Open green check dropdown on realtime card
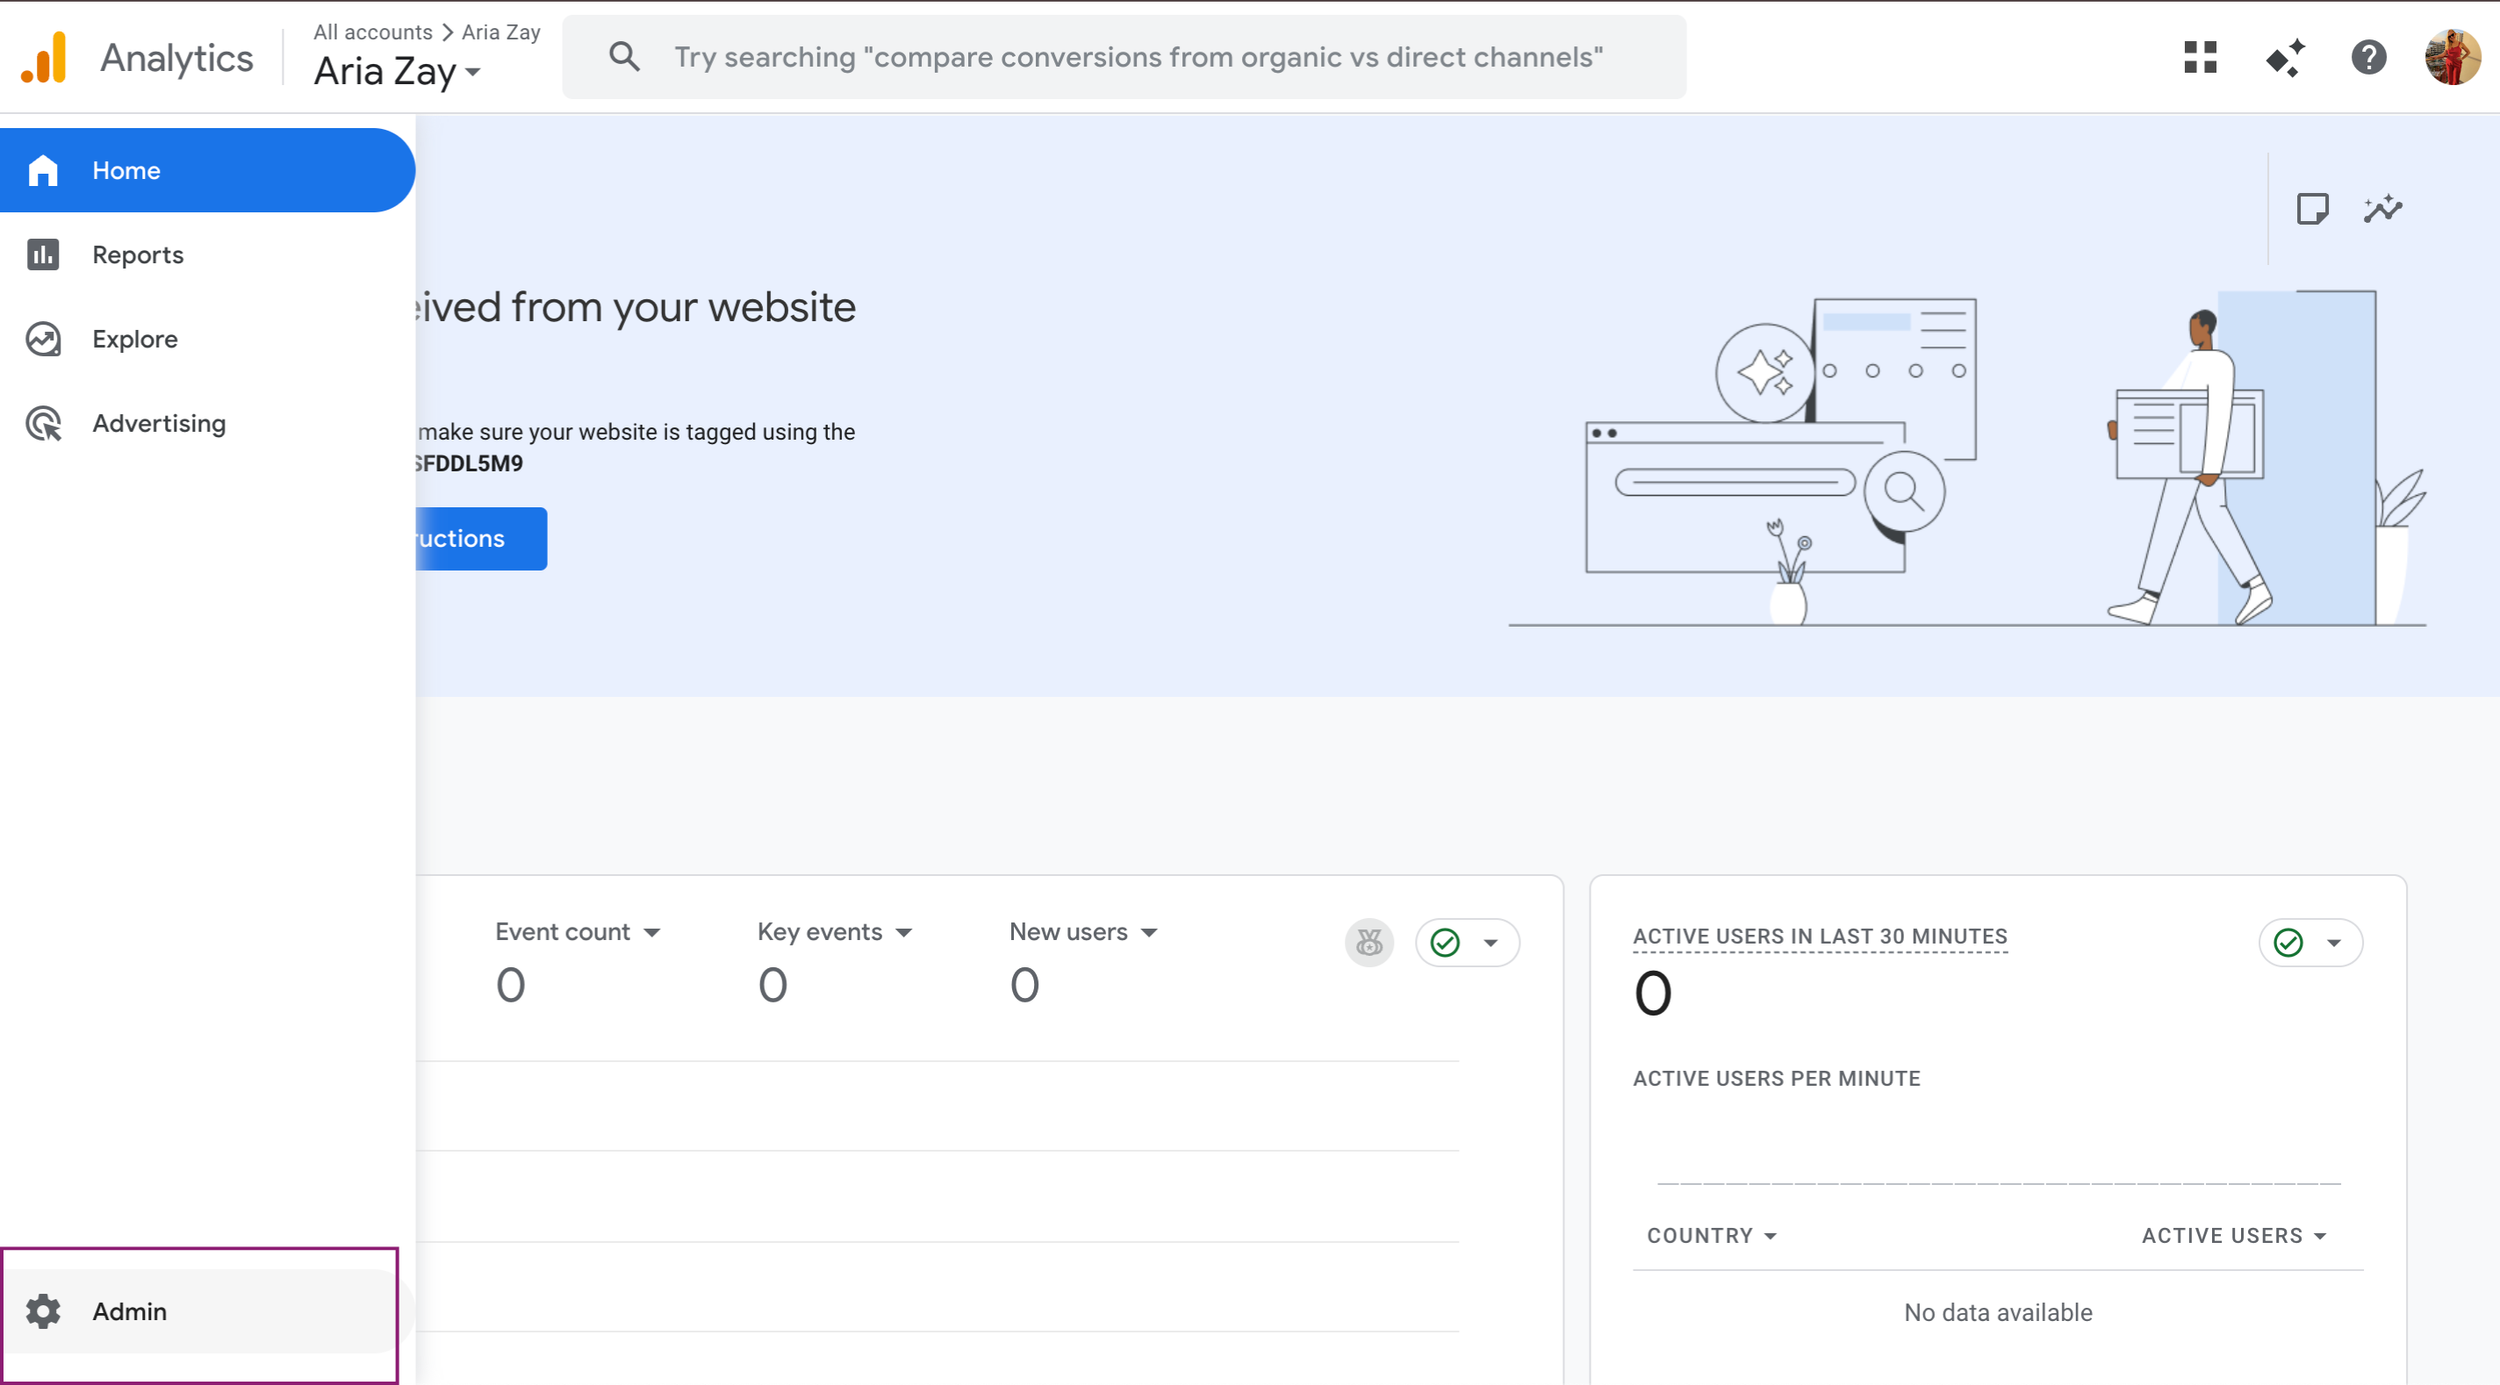2500x1385 pixels. [2310, 942]
